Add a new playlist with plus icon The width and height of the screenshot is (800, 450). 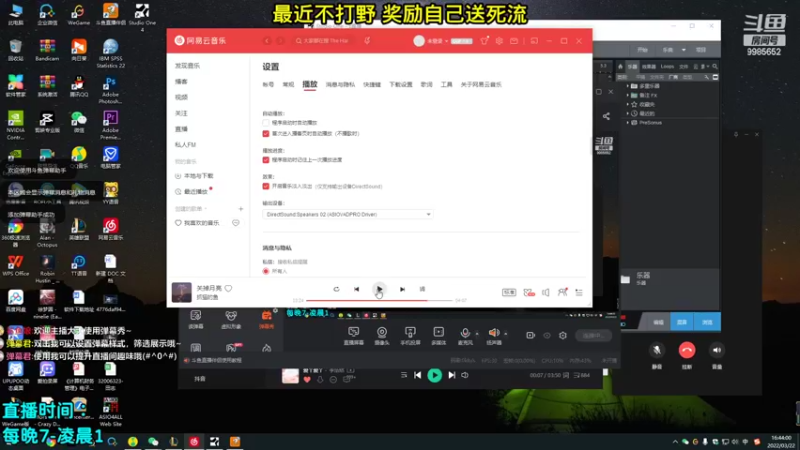point(241,209)
